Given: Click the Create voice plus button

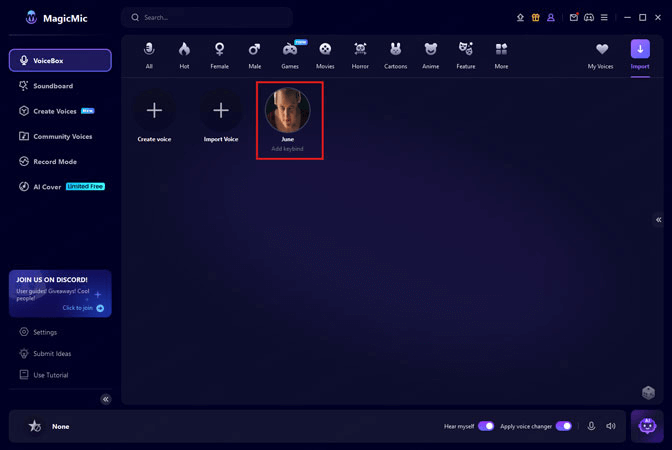Looking at the screenshot, I should [x=154, y=111].
